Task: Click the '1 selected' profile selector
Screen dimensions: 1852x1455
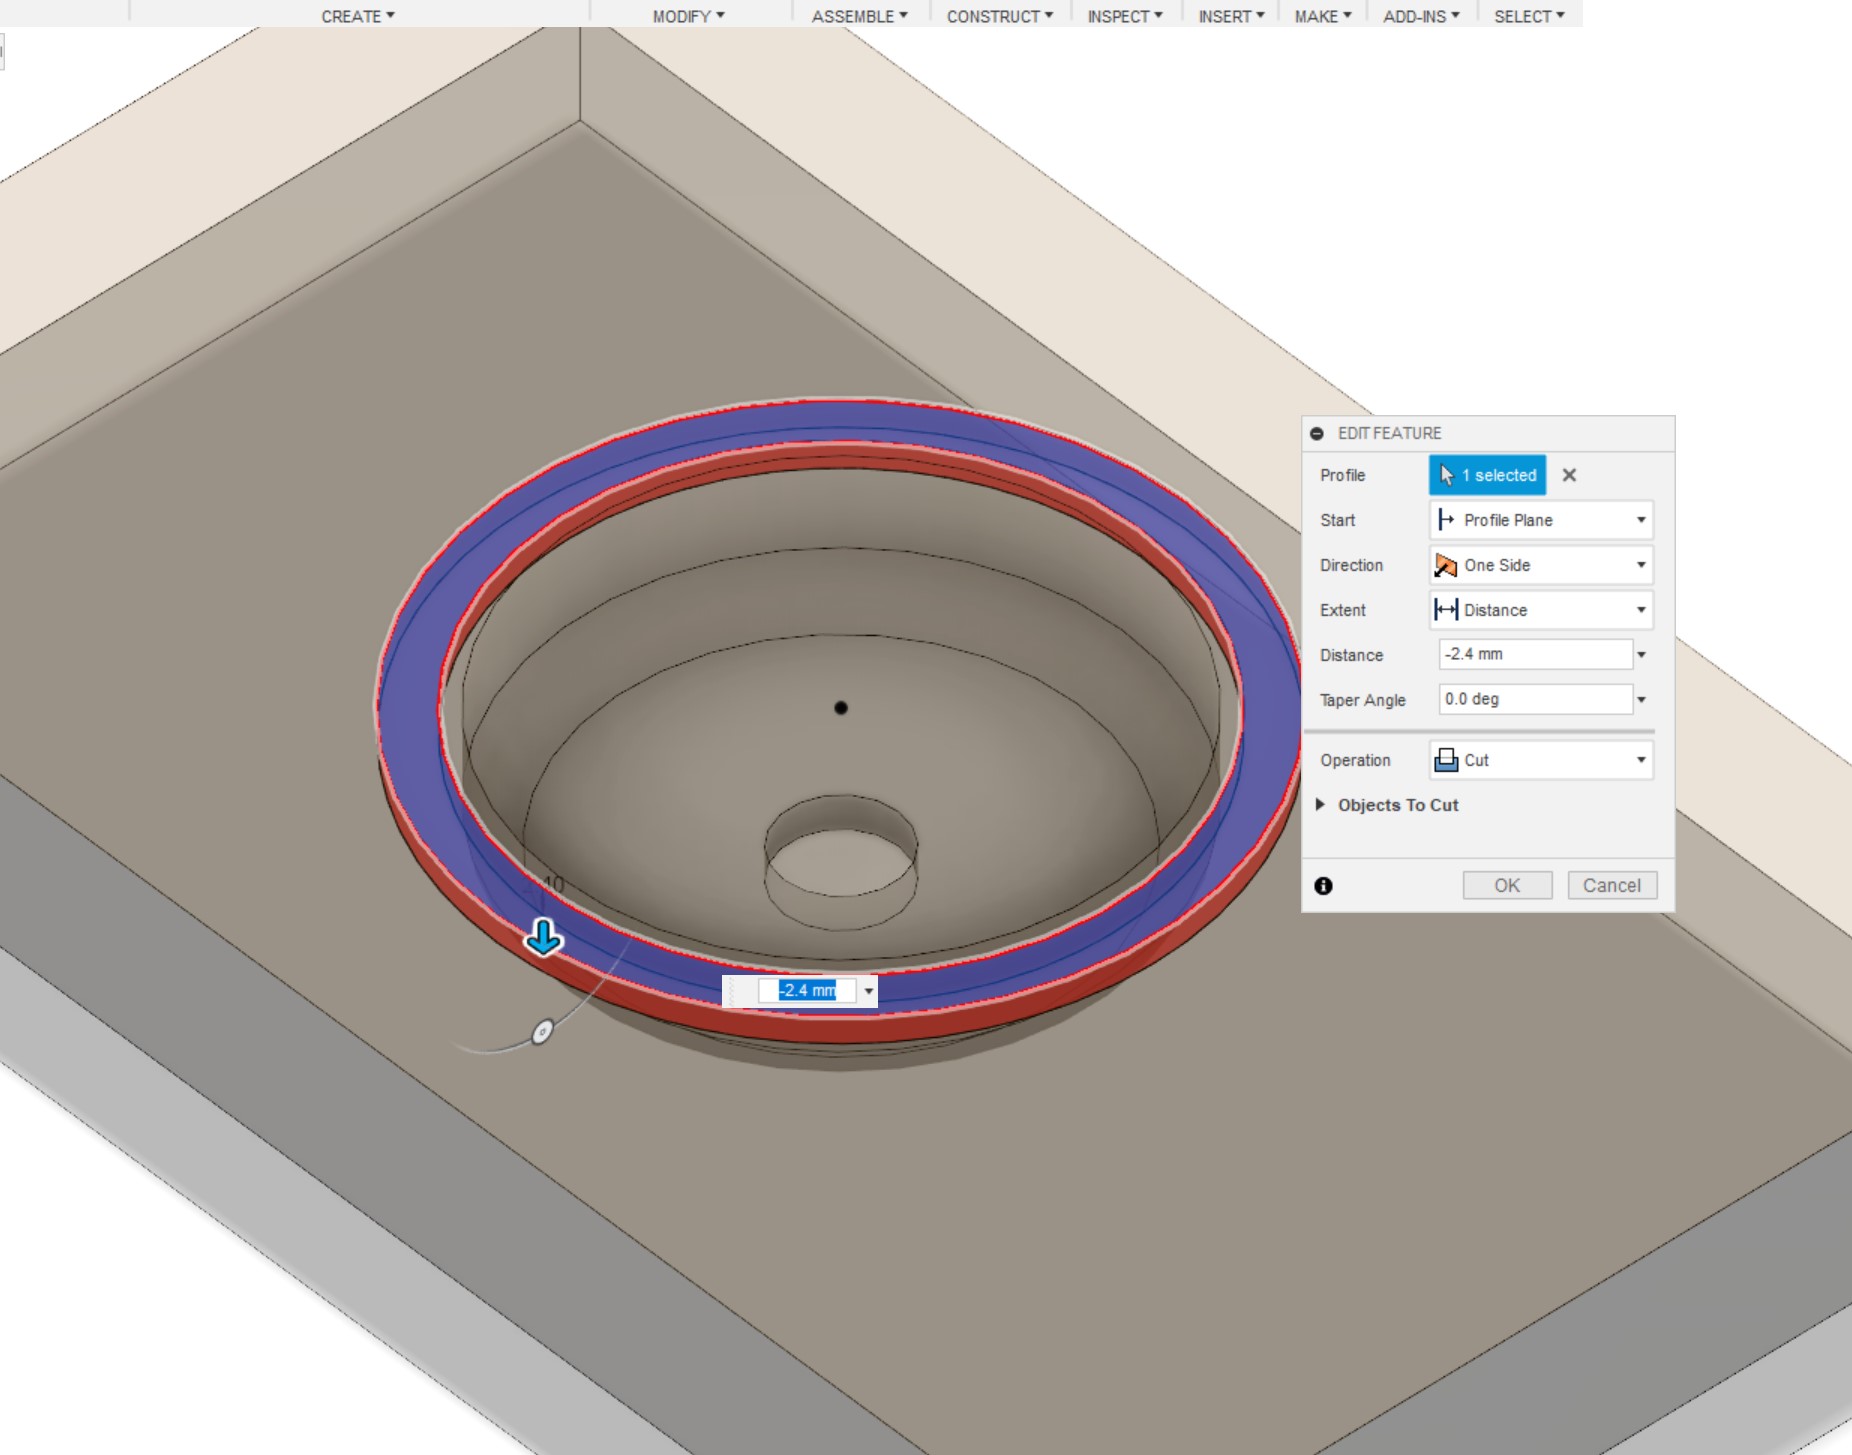Action: click(1487, 475)
